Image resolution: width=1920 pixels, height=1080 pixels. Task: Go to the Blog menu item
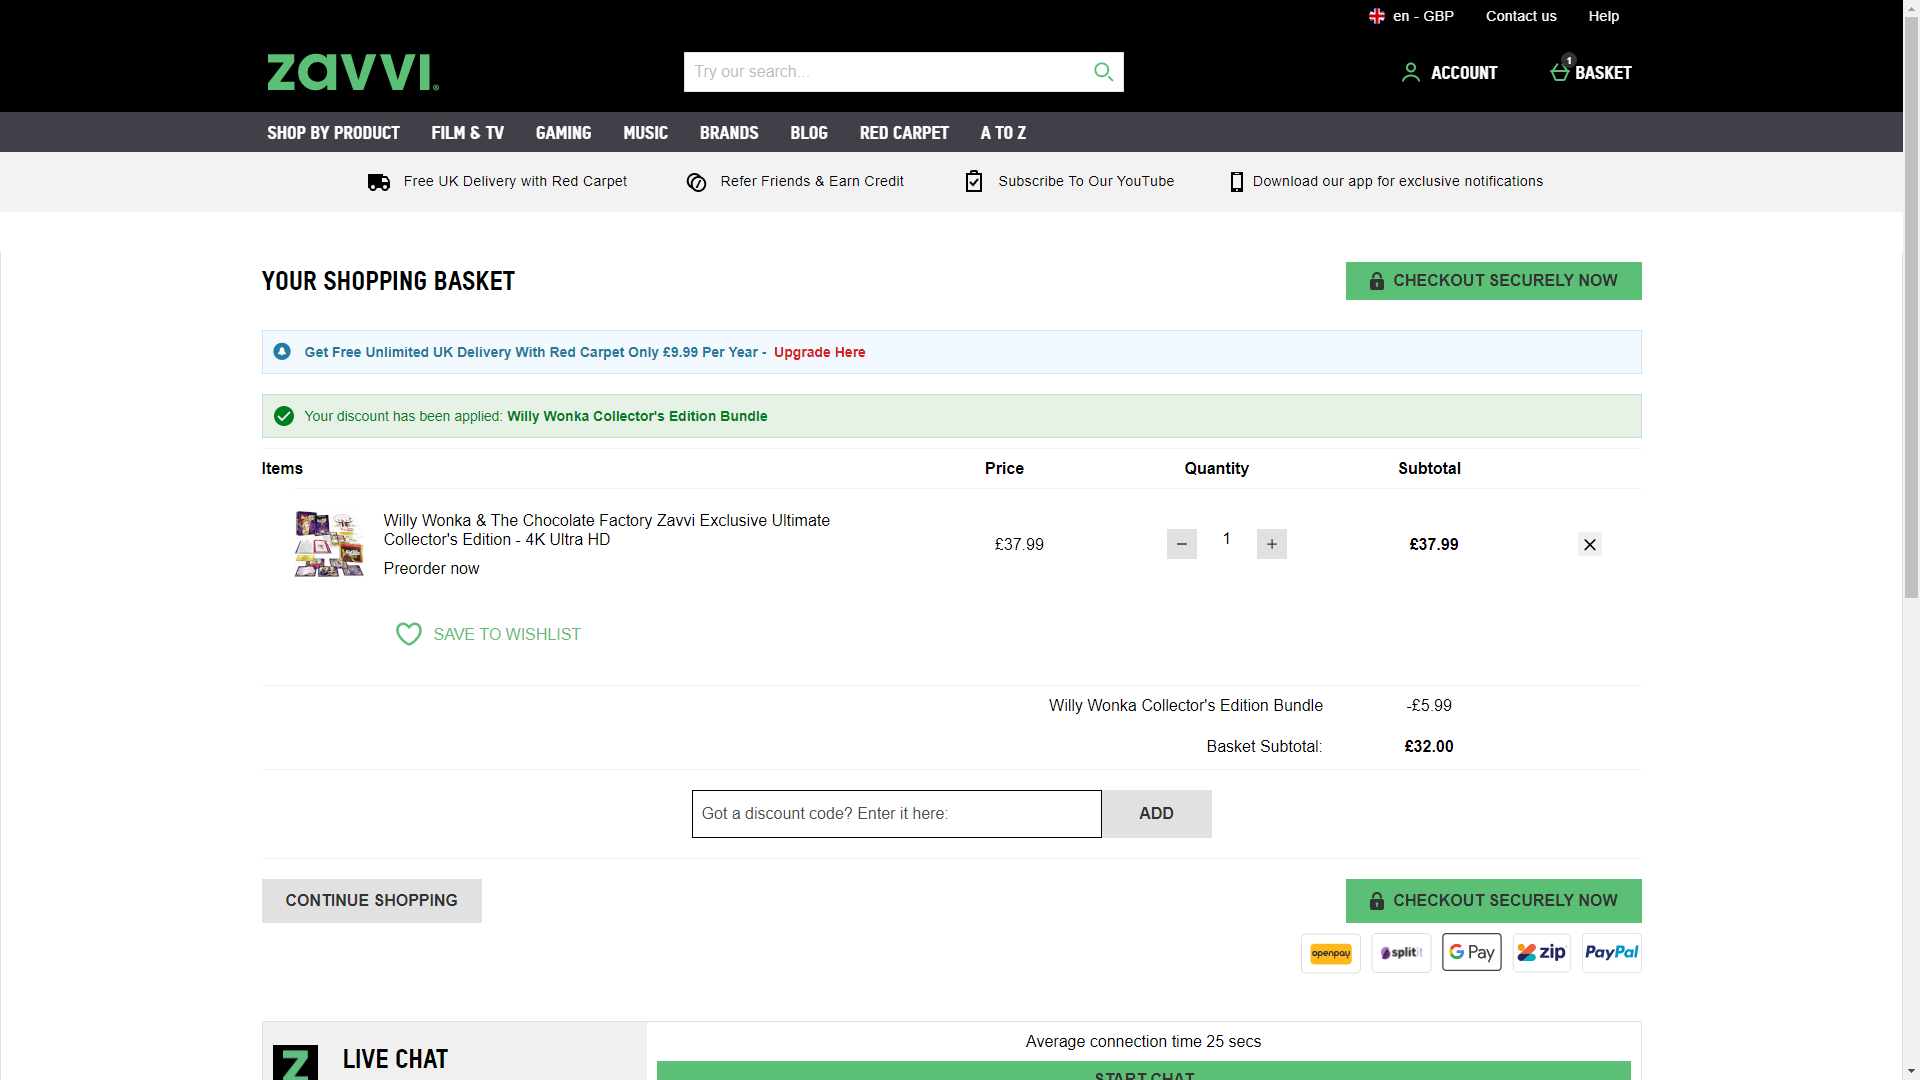coord(809,133)
